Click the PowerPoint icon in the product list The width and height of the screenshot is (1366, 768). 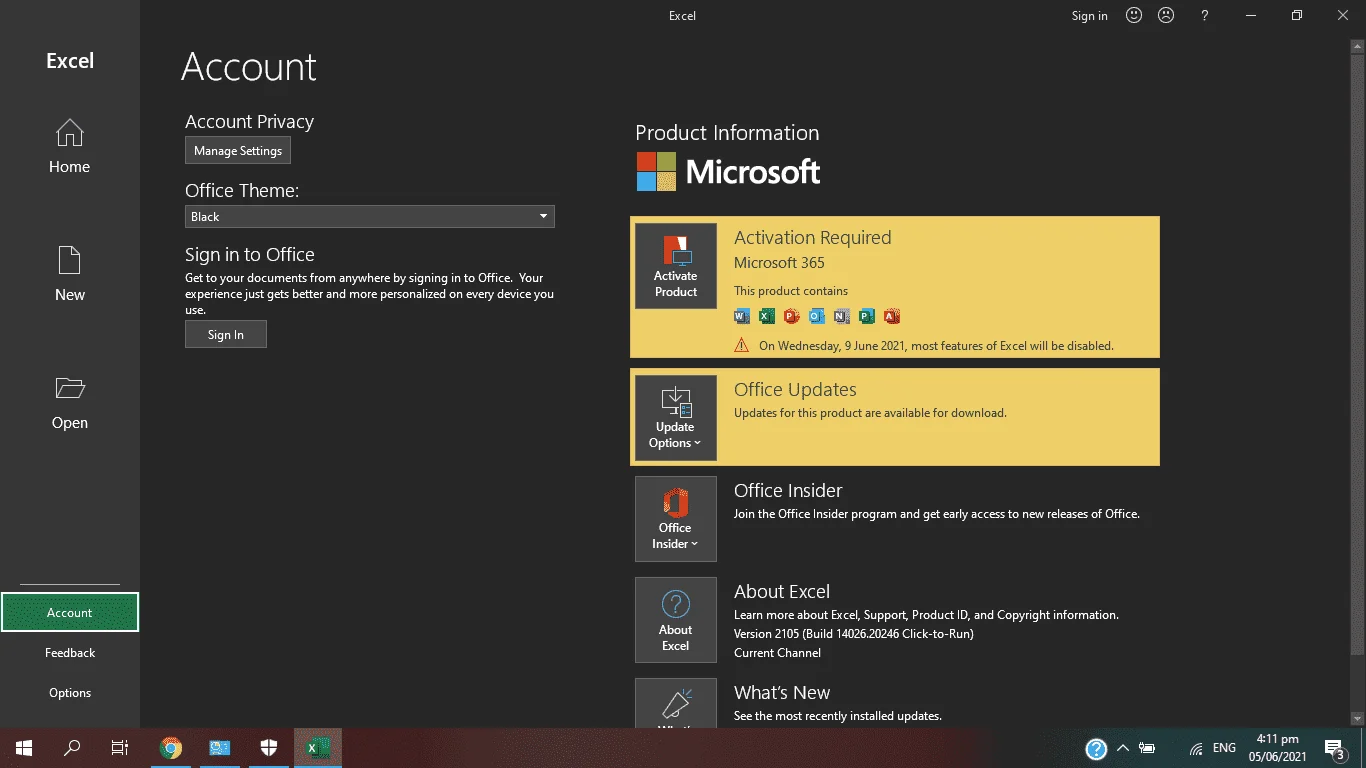coord(792,316)
